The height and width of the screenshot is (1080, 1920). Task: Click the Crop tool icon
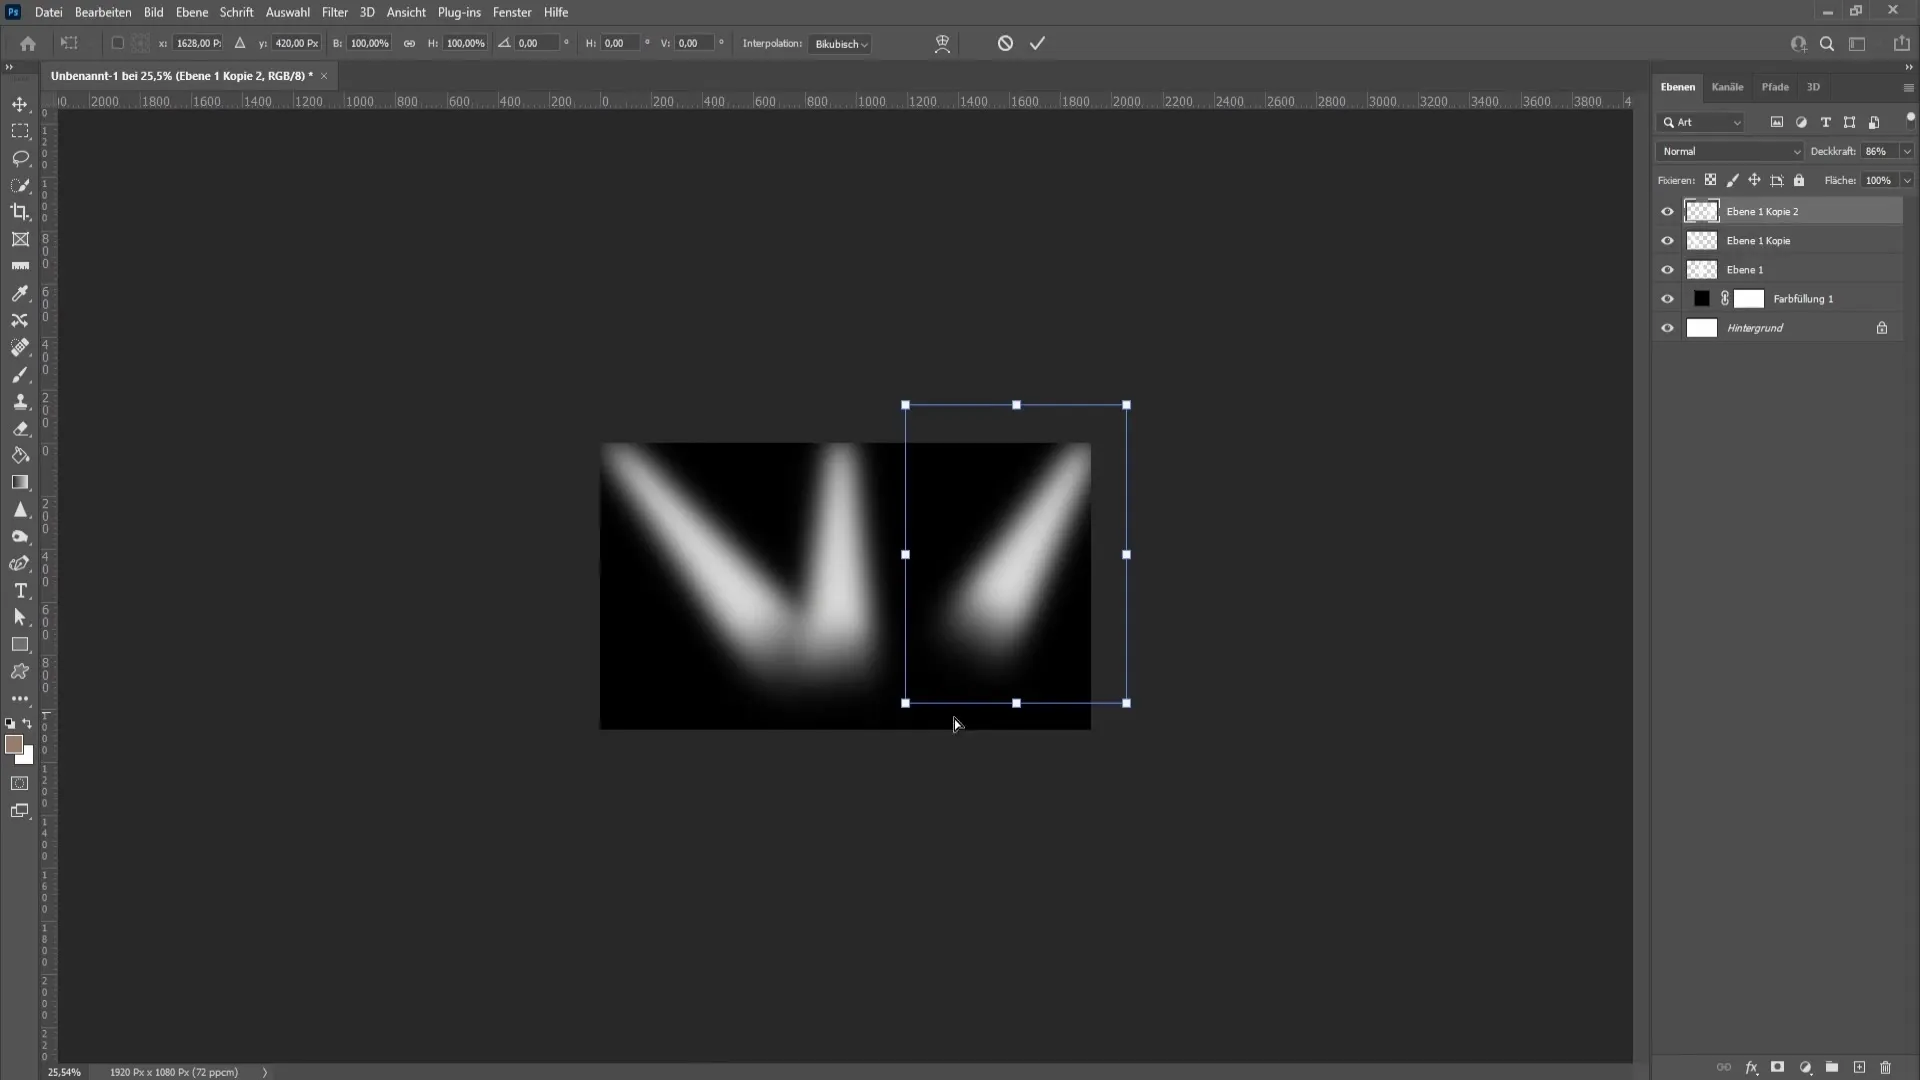tap(20, 211)
